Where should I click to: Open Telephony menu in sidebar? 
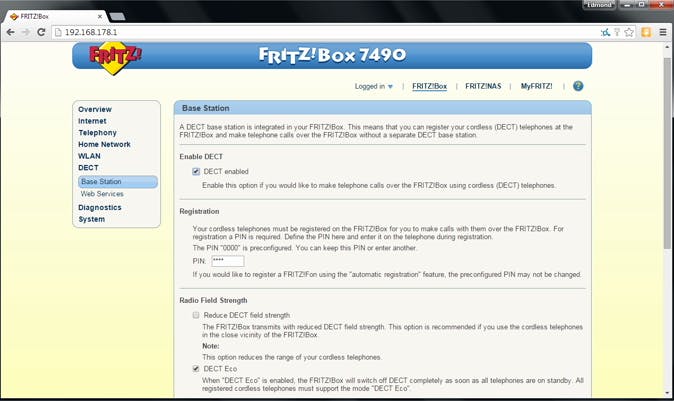pos(98,133)
